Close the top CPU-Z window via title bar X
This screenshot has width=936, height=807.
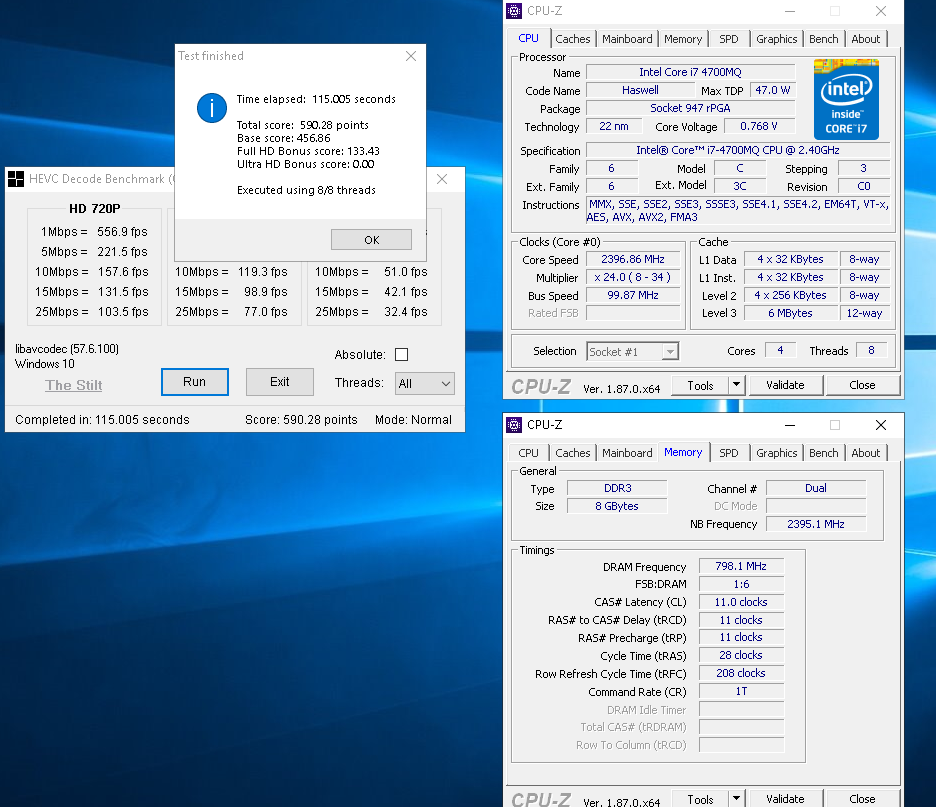point(880,11)
